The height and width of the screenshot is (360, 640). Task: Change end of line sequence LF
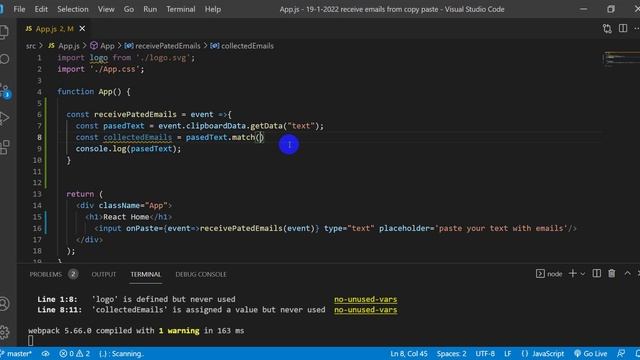click(507, 354)
